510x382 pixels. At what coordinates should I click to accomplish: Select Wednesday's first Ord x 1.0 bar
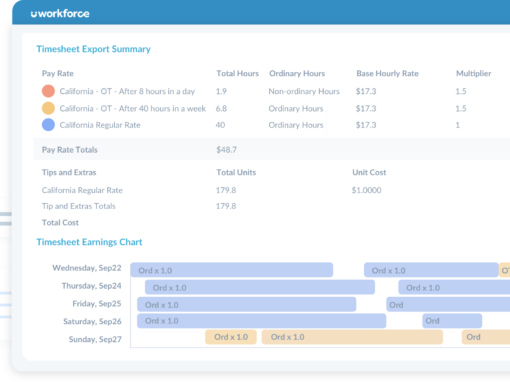(x=232, y=270)
